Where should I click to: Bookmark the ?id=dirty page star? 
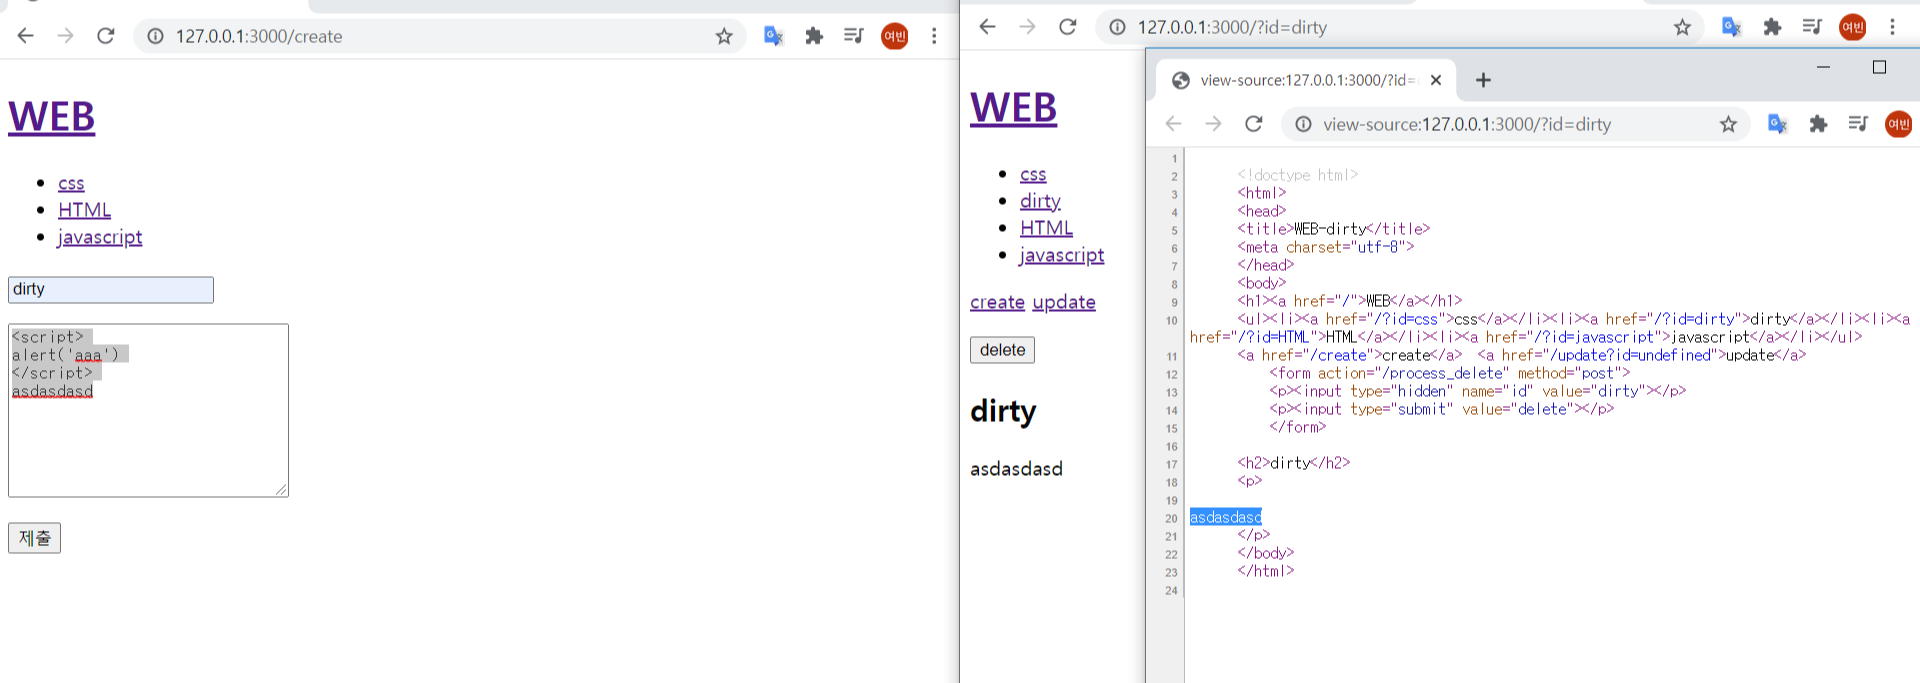[1682, 27]
